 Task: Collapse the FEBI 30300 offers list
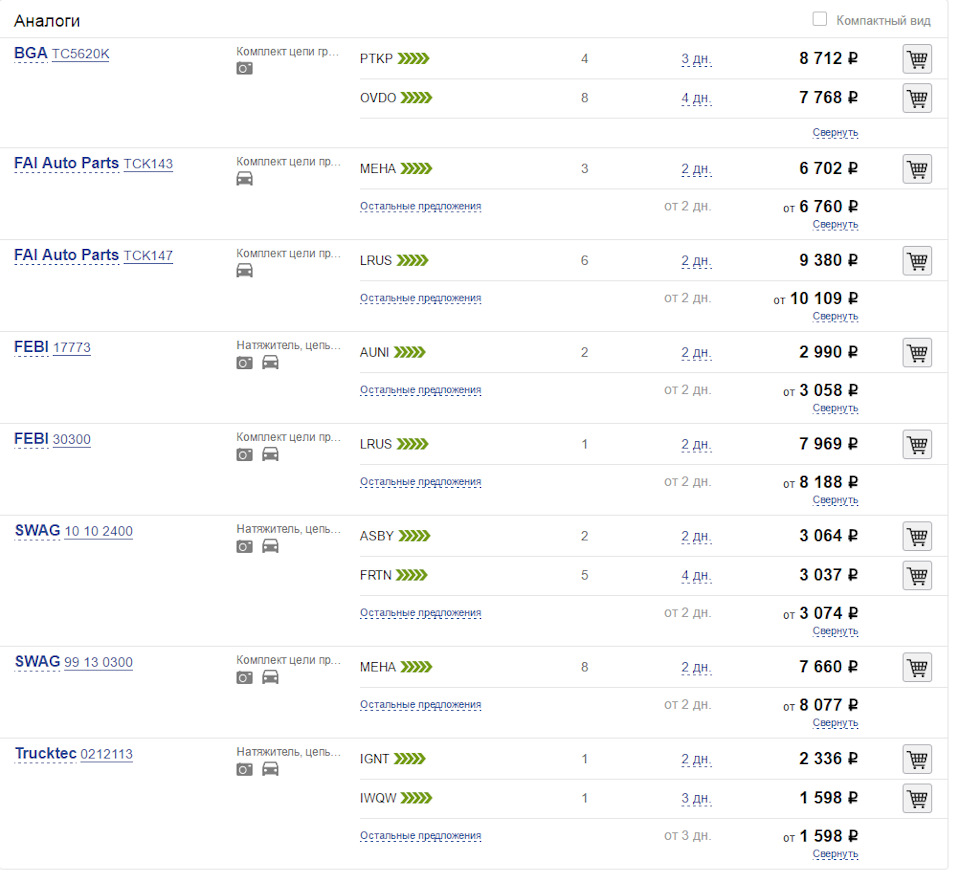pos(835,500)
